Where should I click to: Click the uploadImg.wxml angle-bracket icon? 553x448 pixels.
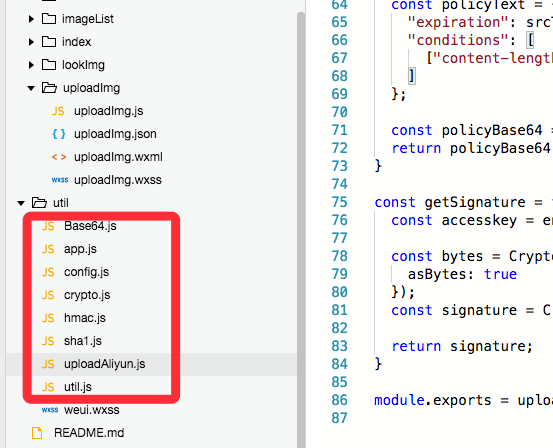tap(59, 157)
